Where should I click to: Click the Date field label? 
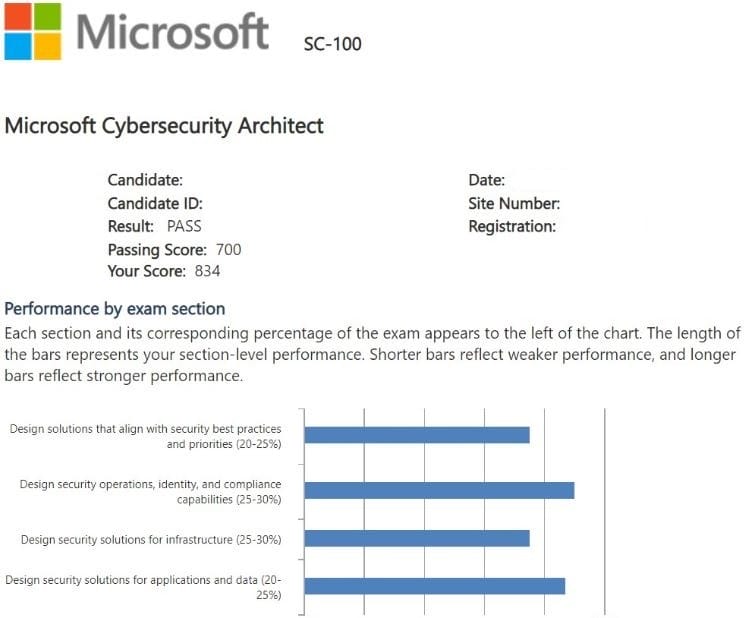(486, 181)
